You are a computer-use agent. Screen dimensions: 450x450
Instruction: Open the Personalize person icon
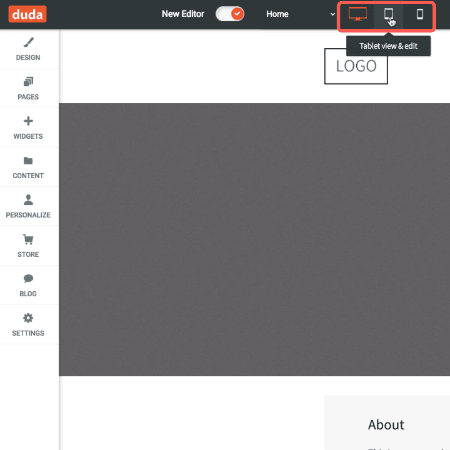coord(28,200)
